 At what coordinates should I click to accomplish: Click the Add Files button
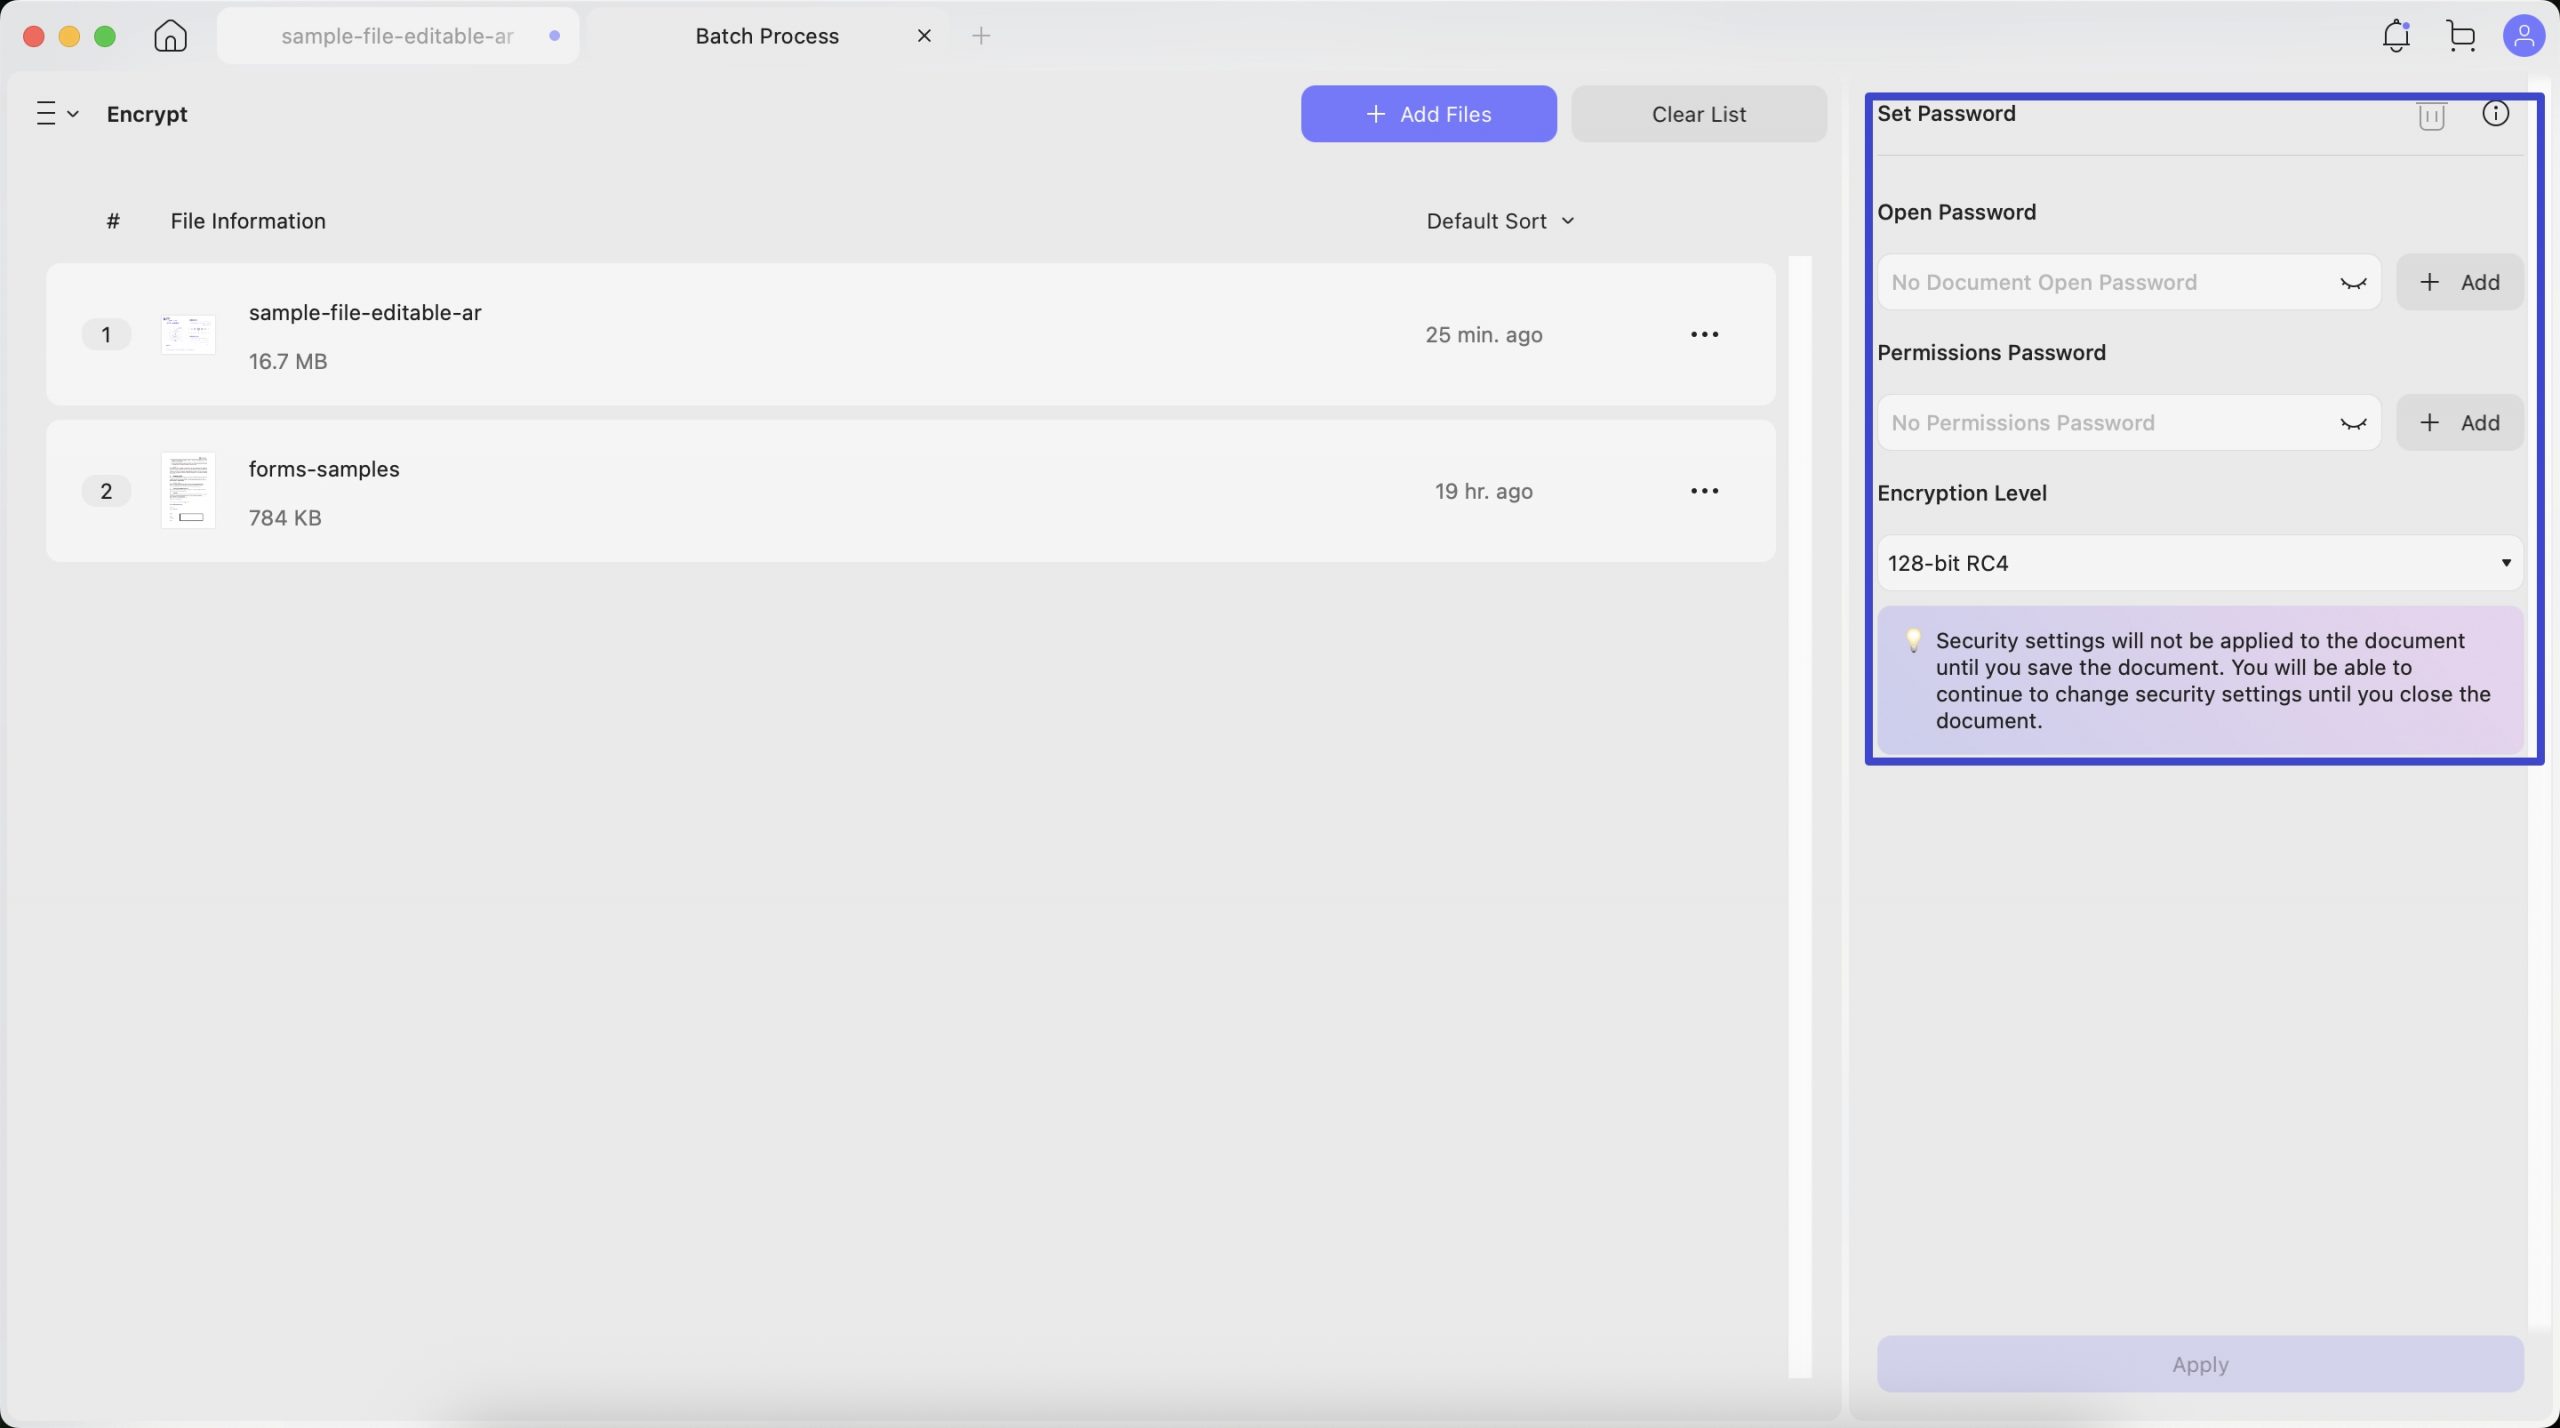(1428, 114)
